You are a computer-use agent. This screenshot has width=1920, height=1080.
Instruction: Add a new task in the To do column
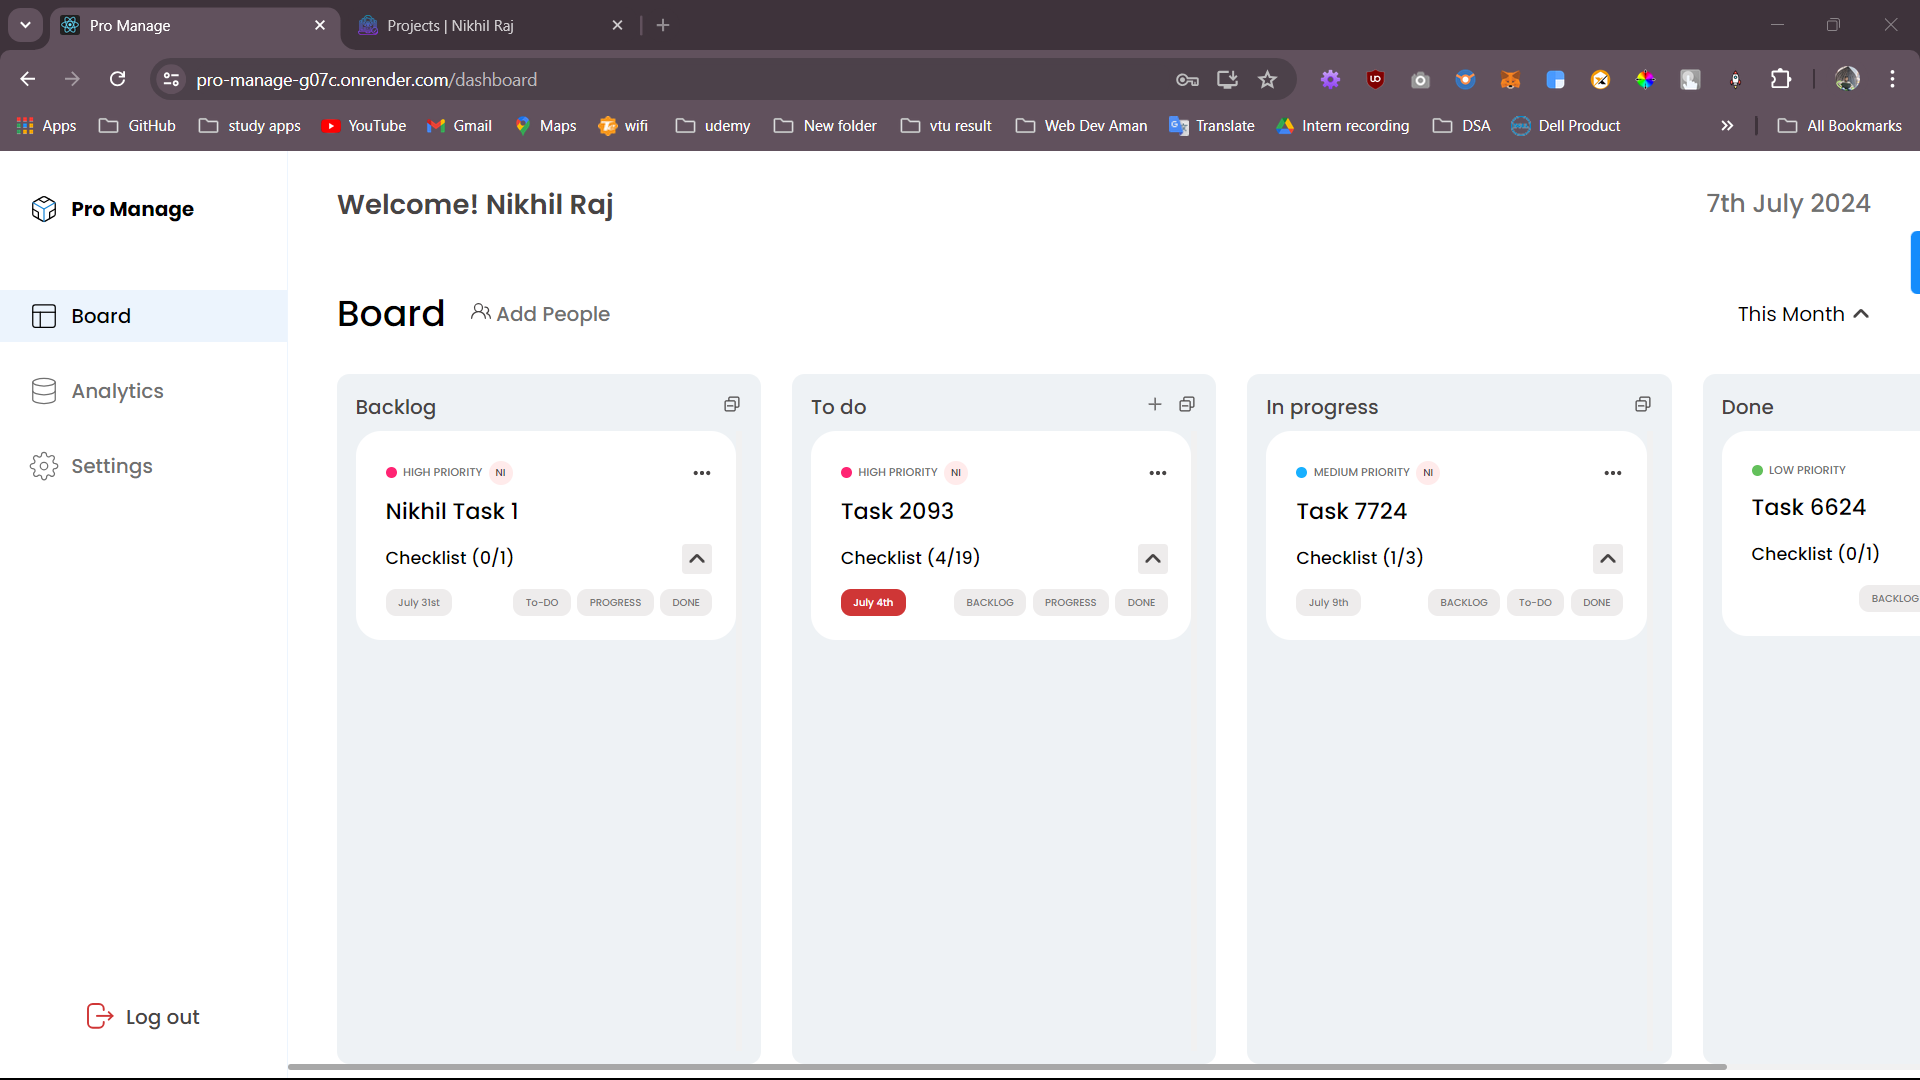[1154, 404]
